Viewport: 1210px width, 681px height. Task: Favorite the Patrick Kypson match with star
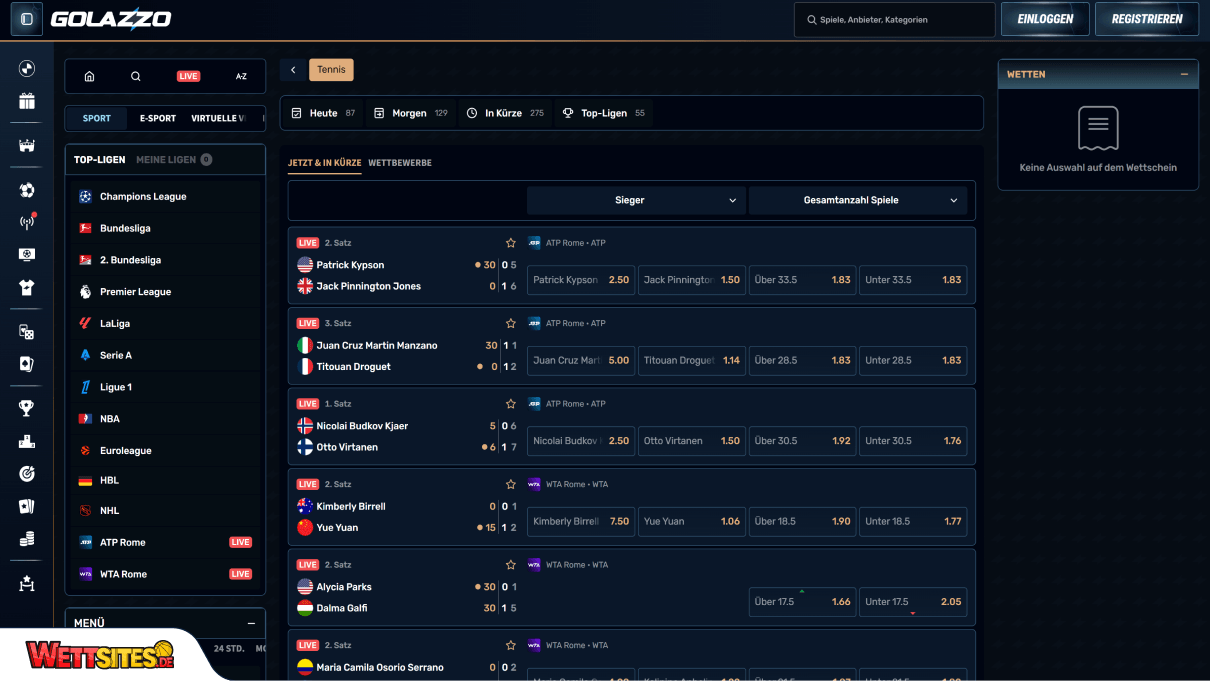(x=511, y=243)
